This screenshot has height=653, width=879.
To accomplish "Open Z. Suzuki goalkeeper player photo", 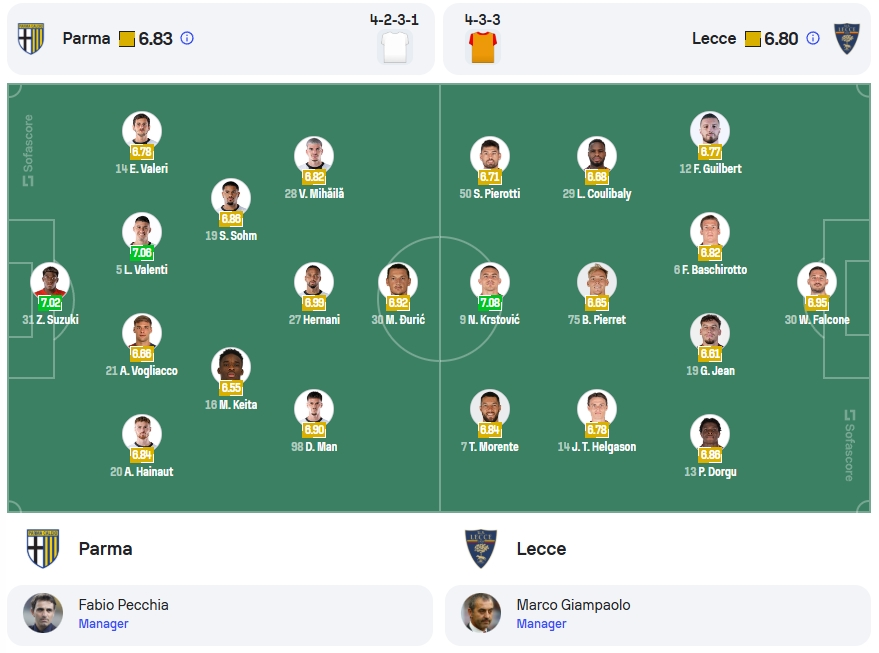I will [x=50, y=282].
